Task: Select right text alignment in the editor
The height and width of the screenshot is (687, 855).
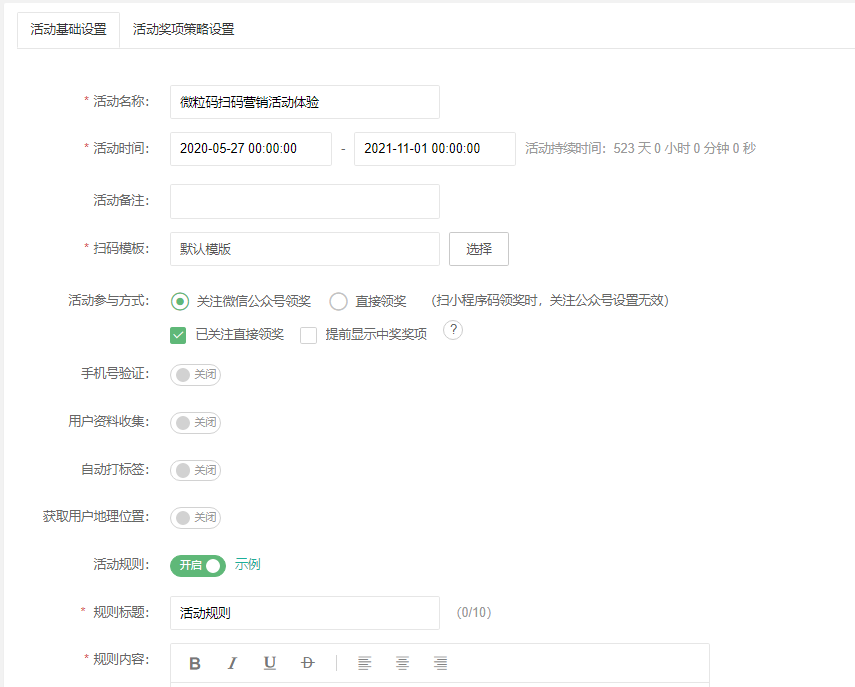Action: tap(441, 663)
